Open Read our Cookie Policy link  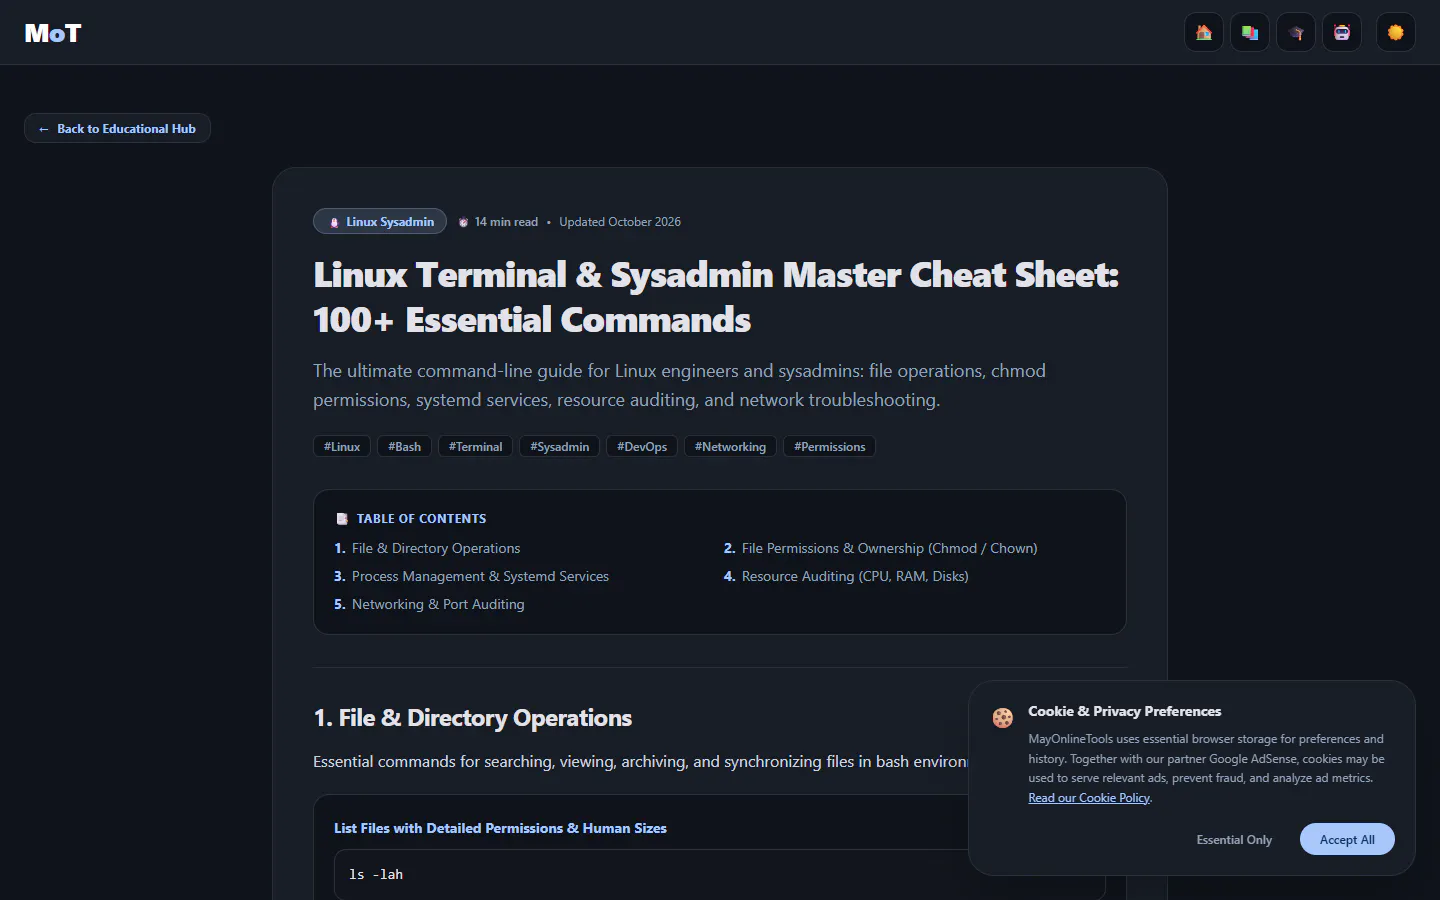[1089, 798]
